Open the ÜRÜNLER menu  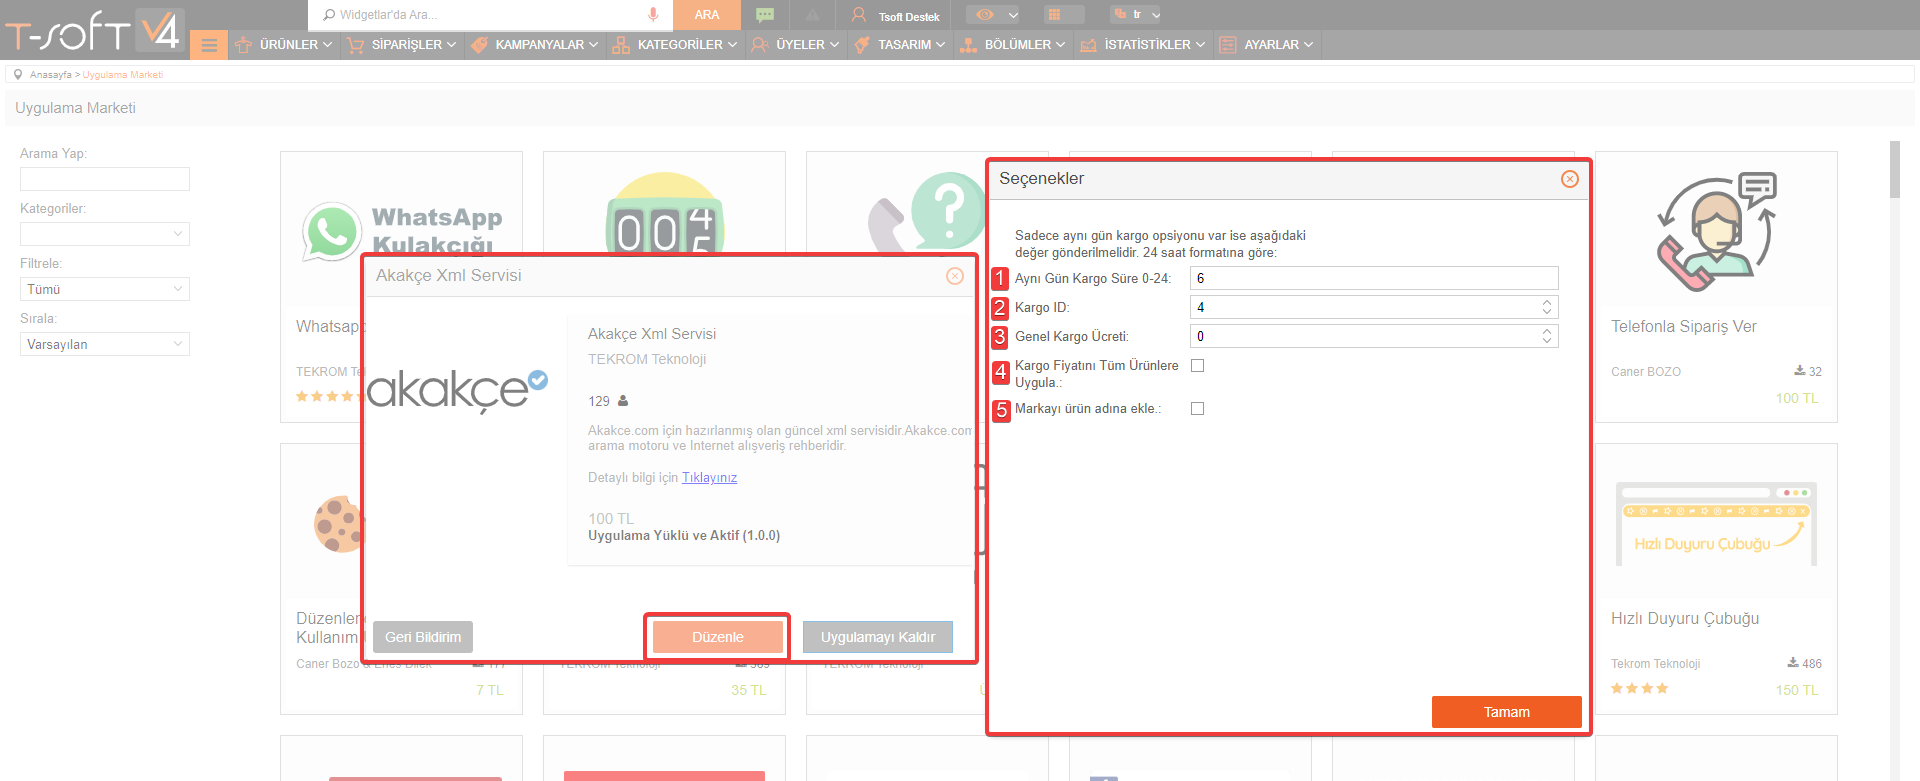284,45
